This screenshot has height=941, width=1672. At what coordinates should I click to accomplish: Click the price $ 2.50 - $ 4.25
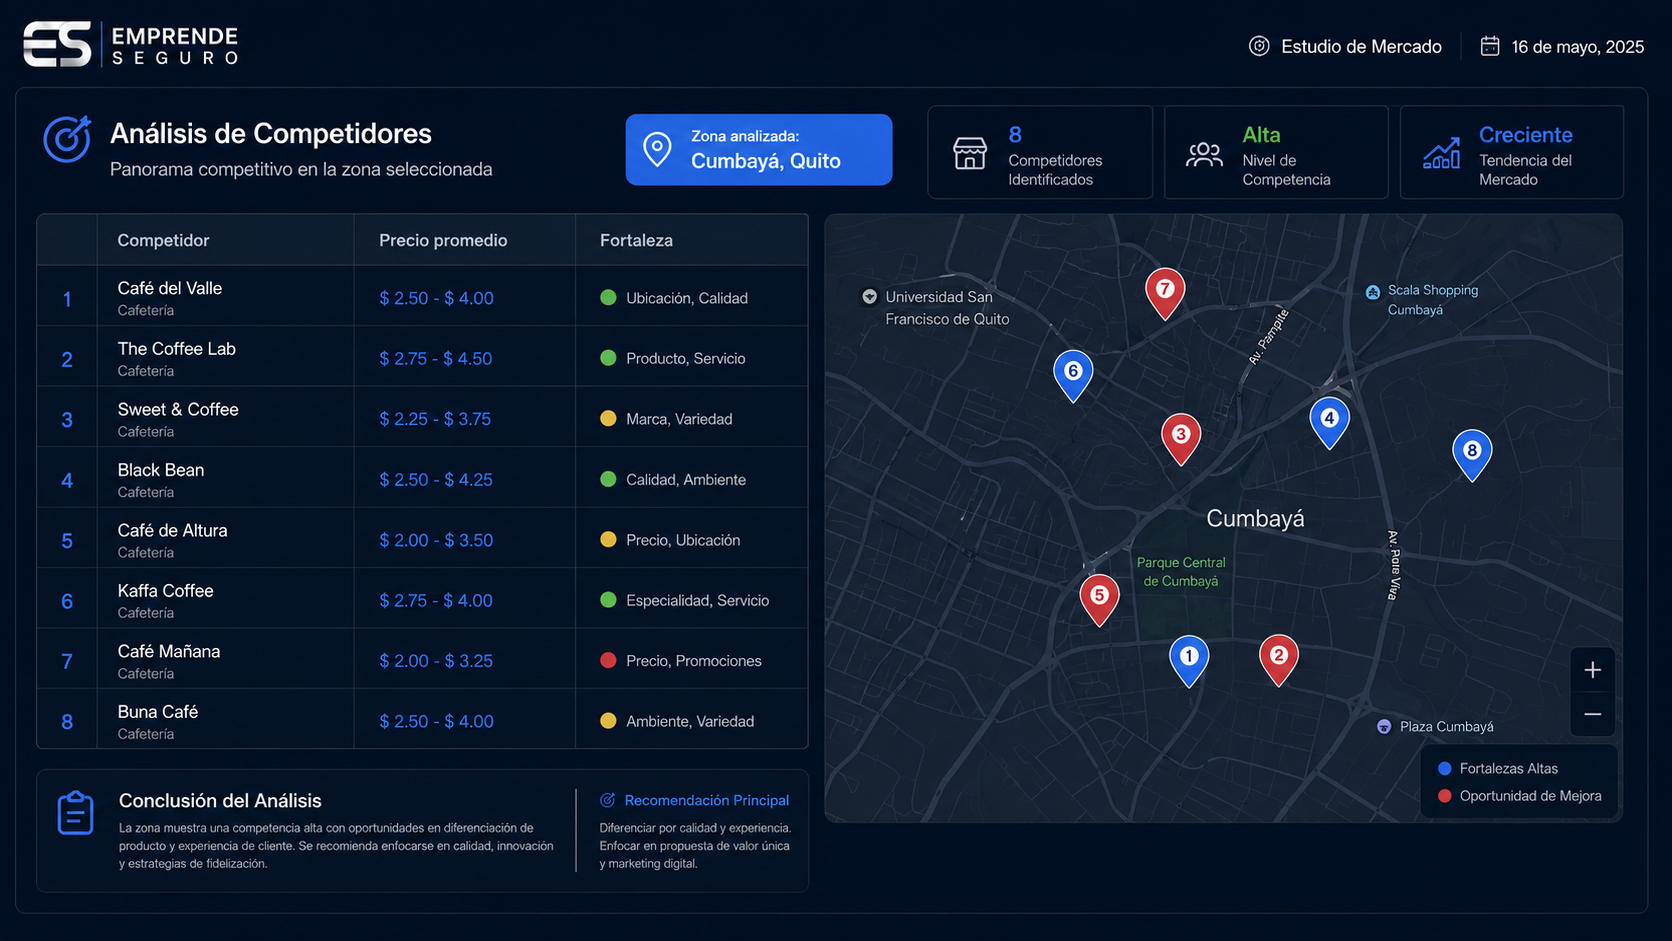436,479
